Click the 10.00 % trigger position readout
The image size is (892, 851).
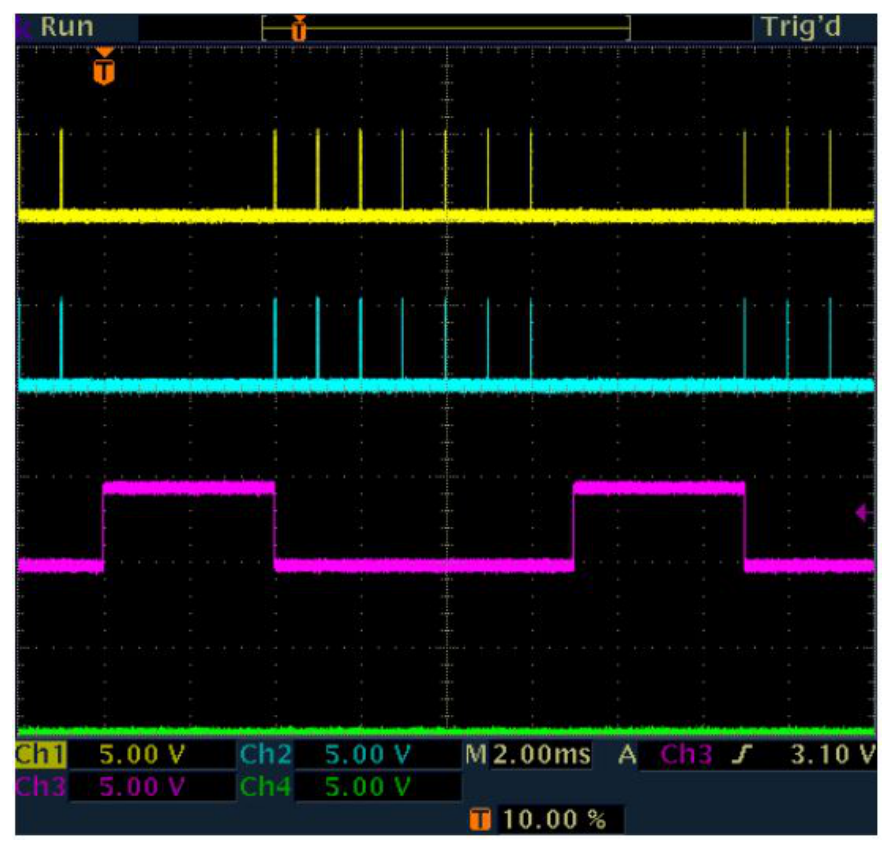tap(555, 819)
